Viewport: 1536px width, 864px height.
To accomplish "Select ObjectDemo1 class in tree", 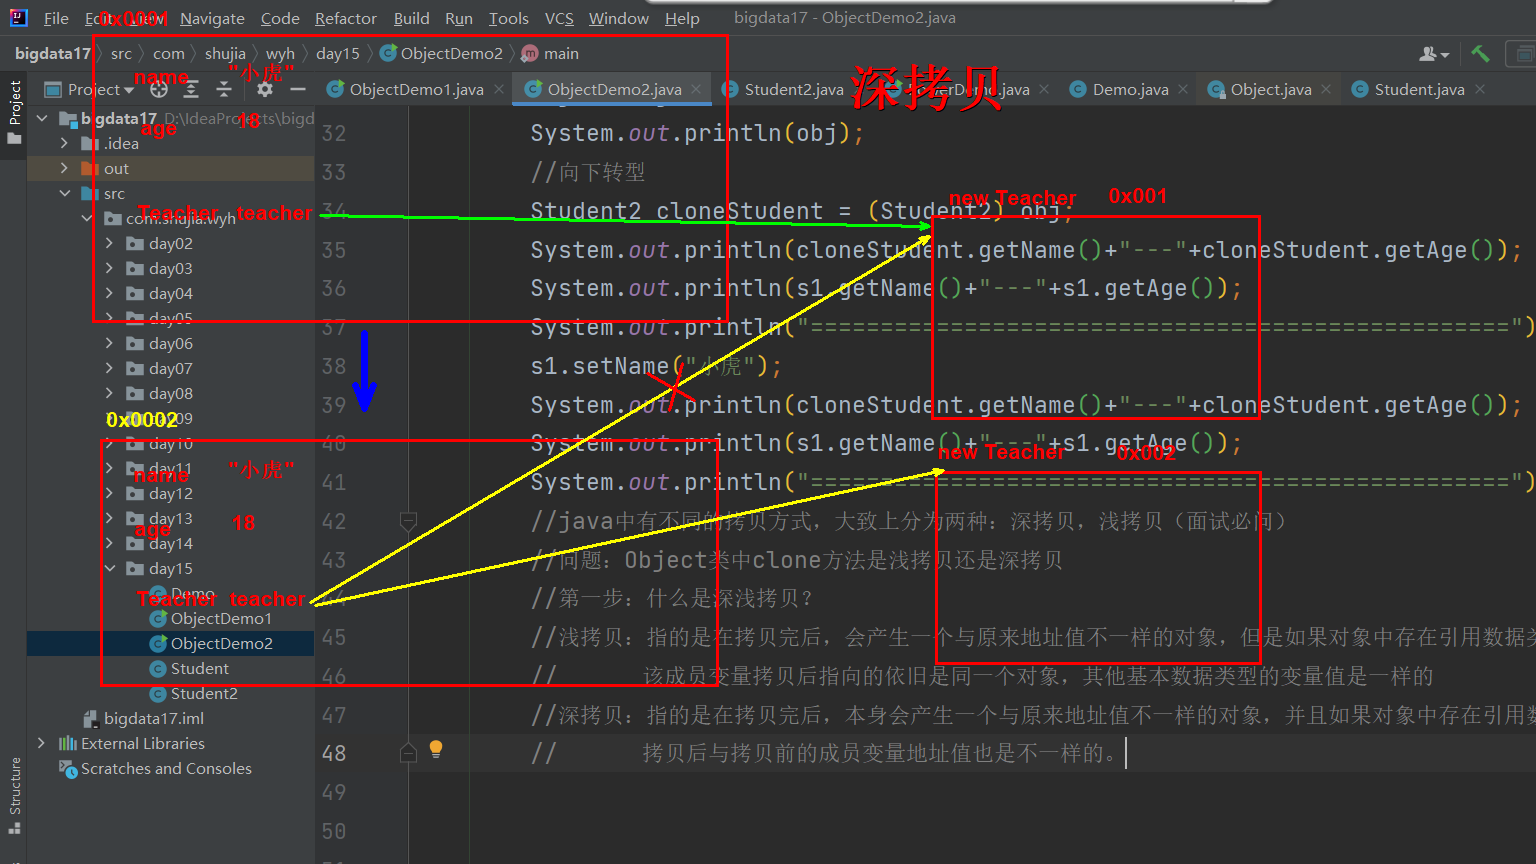I will coord(221,618).
